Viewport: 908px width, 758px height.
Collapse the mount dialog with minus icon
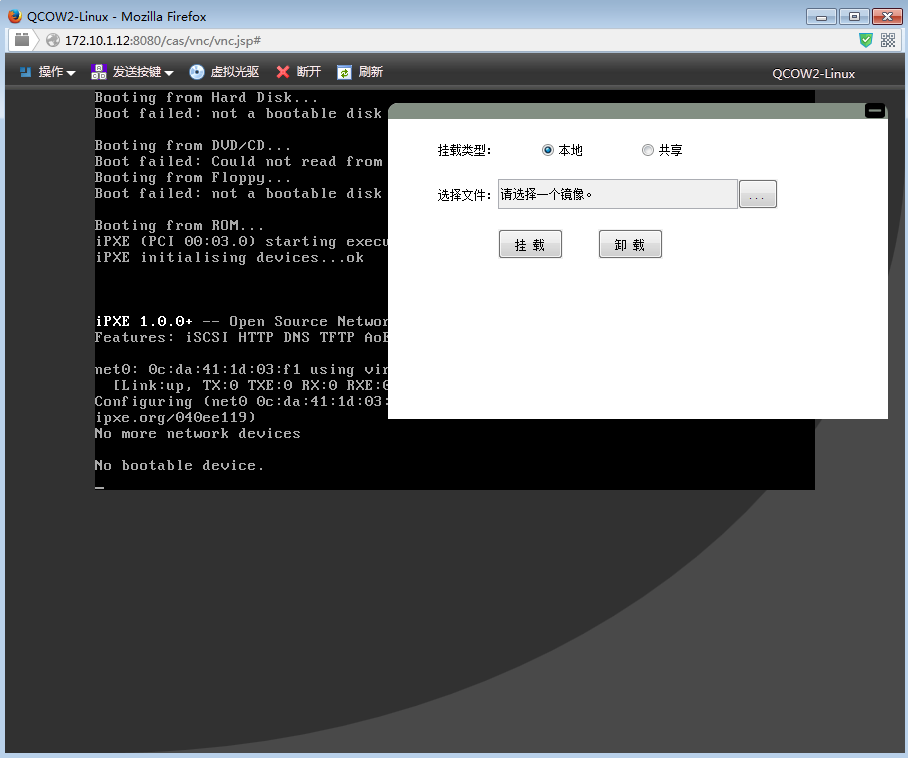point(874,111)
